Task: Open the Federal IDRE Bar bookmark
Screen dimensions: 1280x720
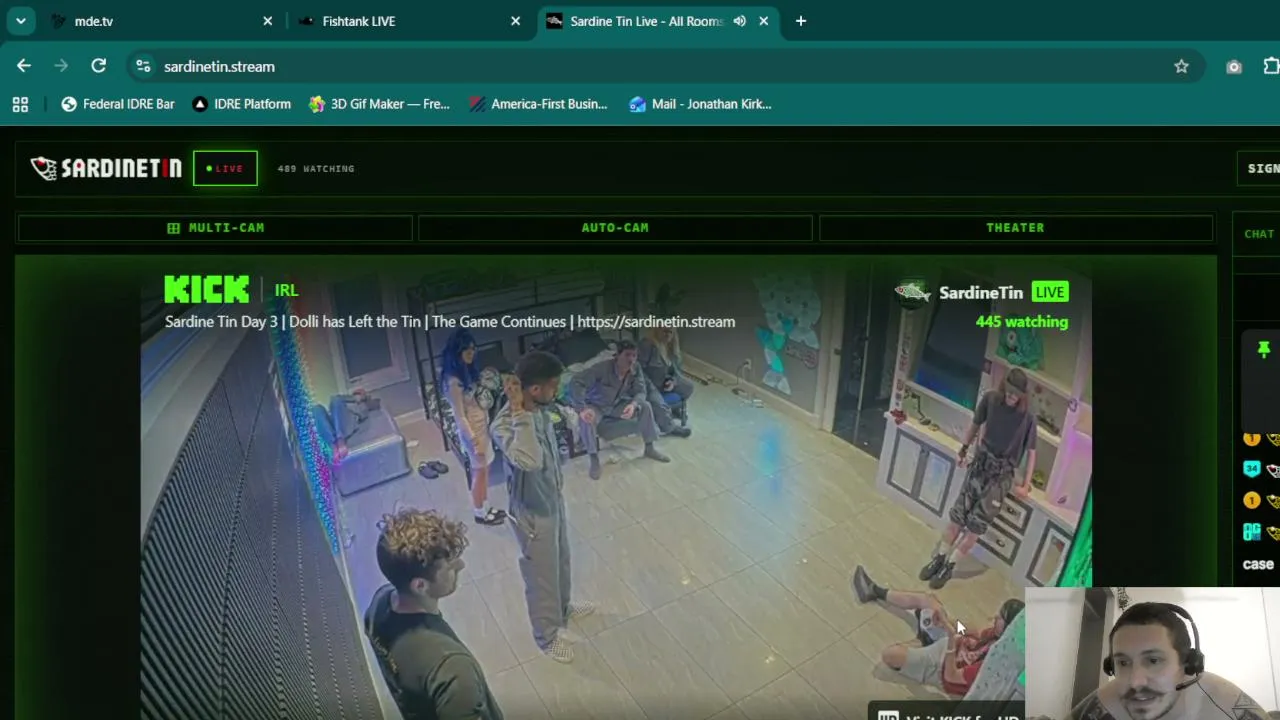Action: tap(118, 104)
